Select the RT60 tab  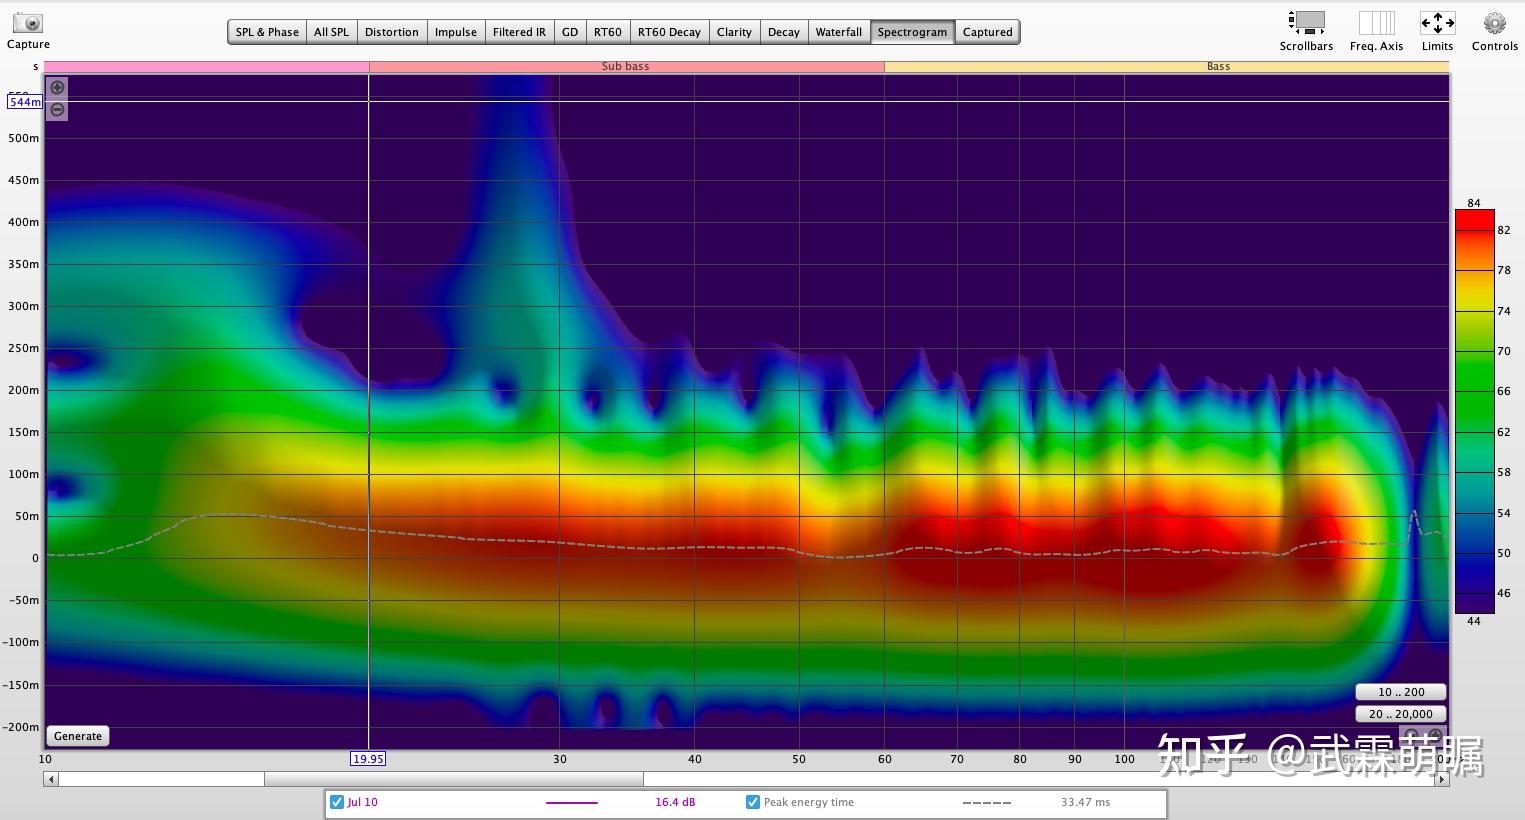[607, 32]
